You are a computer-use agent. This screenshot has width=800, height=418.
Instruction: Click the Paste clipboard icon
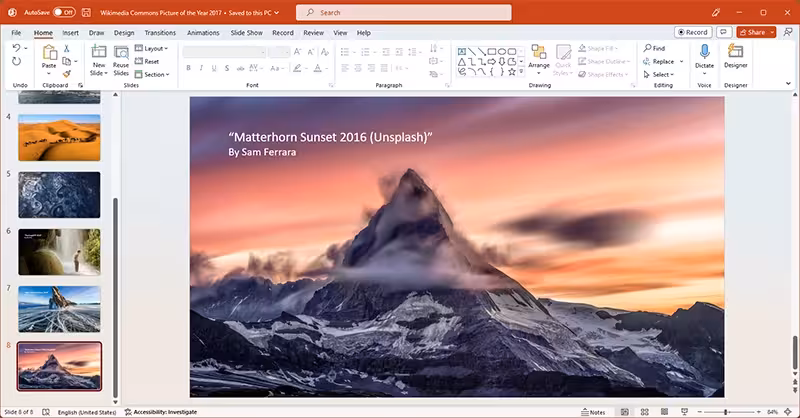(49, 53)
